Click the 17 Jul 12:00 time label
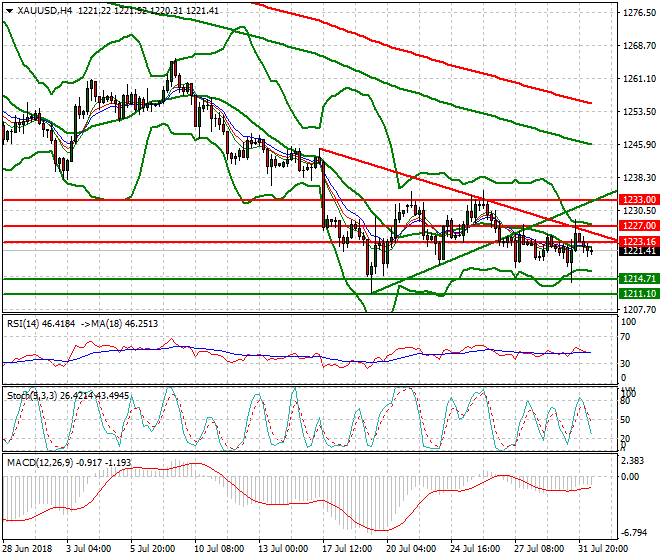 (348, 549)
